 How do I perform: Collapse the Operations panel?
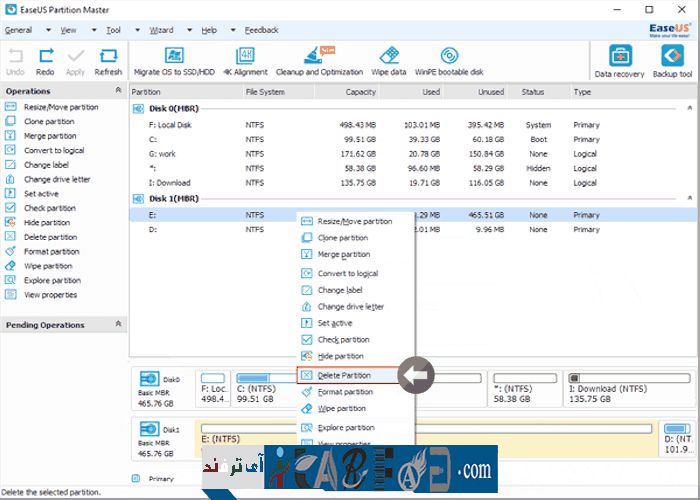tap(119, 91)
